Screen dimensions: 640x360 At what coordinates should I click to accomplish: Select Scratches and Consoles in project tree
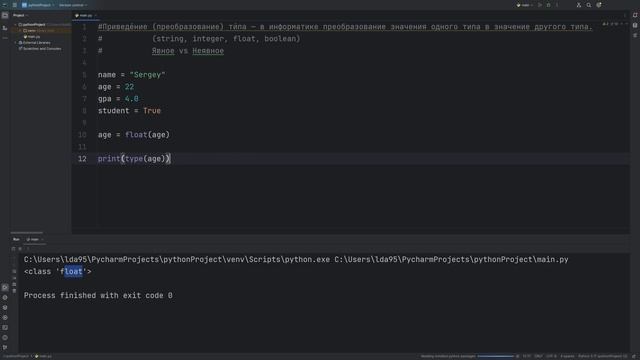click(40, 49)
